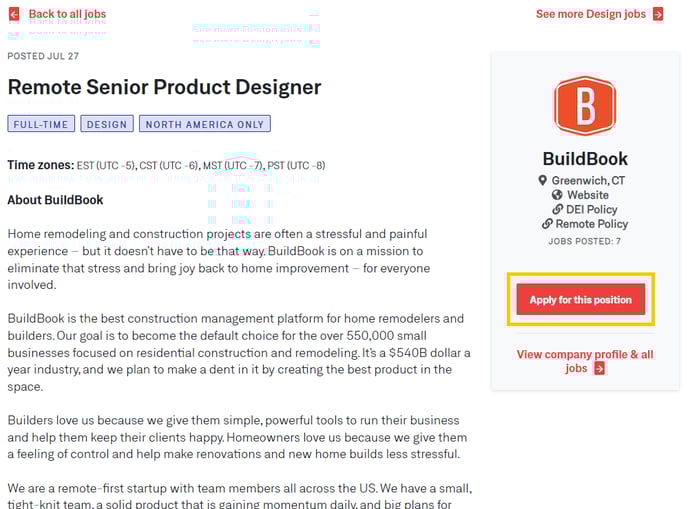Click the chain link icon next to DEI Policy
The image size is (688, 509).
557,209
